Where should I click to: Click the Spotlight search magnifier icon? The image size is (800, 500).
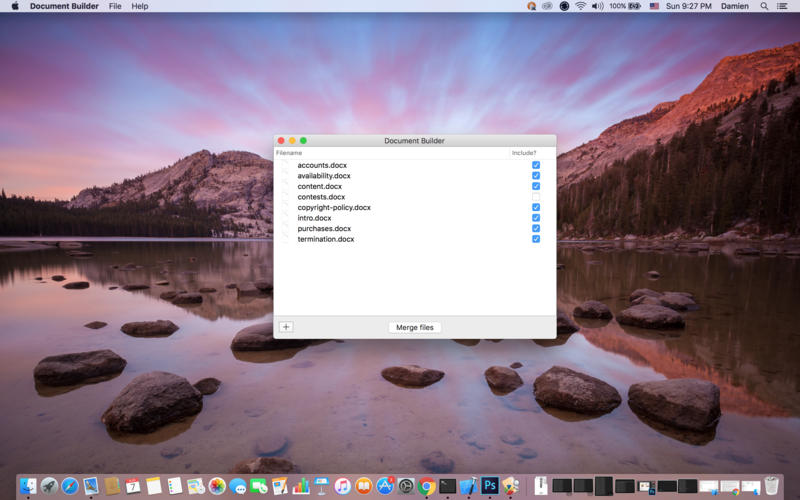pos(765,6)
